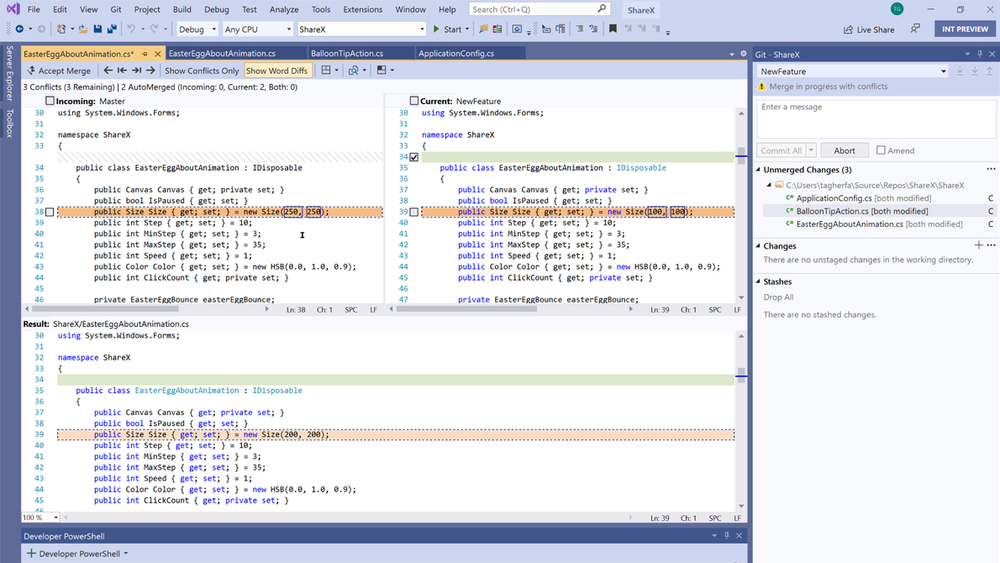This screenshot has width=1000, height=563.
Task: Jump to last conflict arrow
Action: coord(136,70)
